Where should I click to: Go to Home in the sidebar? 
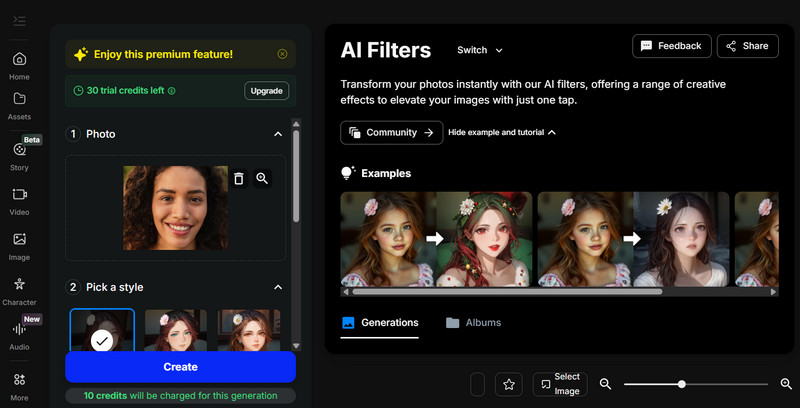tap(19, 66)
